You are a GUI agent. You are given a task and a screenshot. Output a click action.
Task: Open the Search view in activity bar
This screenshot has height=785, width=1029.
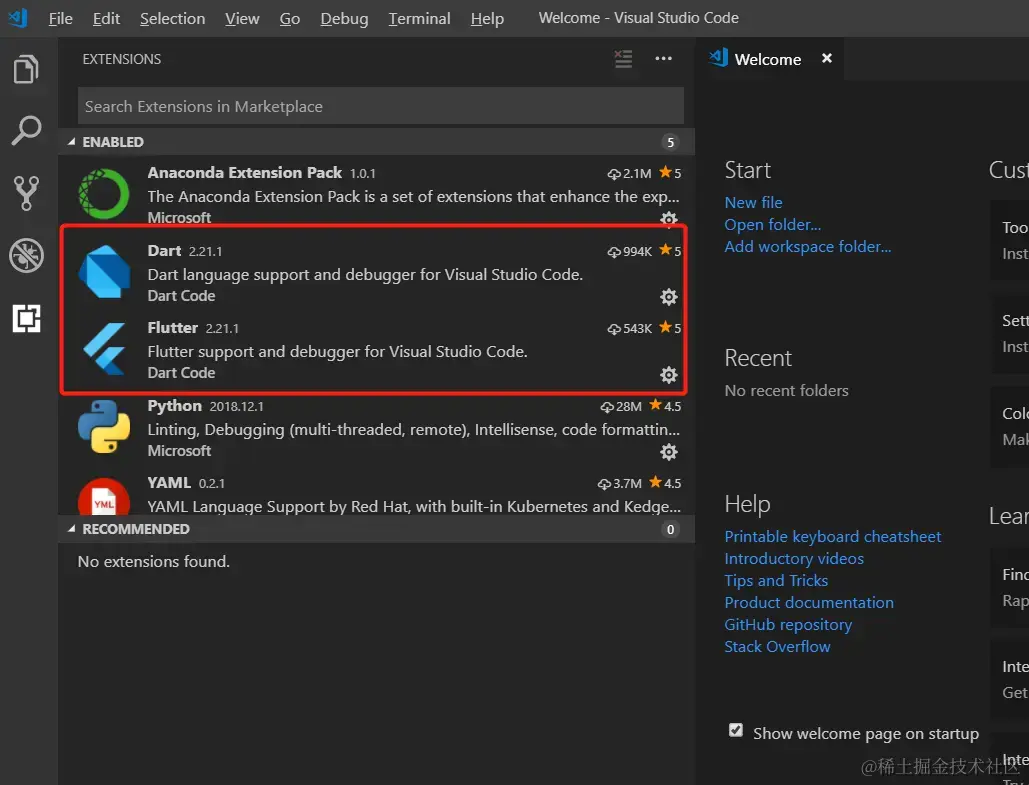click(26, 131)
